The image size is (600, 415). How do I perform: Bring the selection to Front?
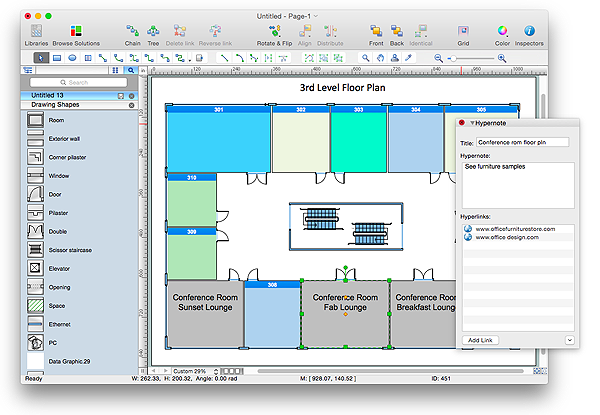click(374, 31)
